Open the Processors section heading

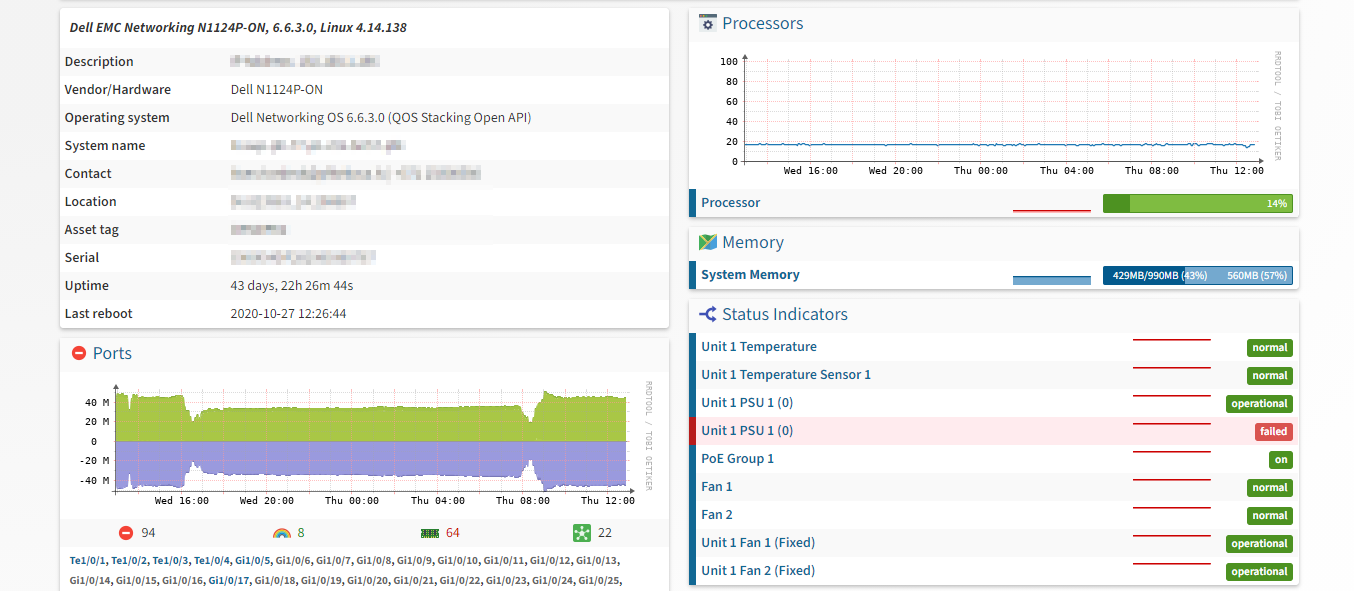762,23
